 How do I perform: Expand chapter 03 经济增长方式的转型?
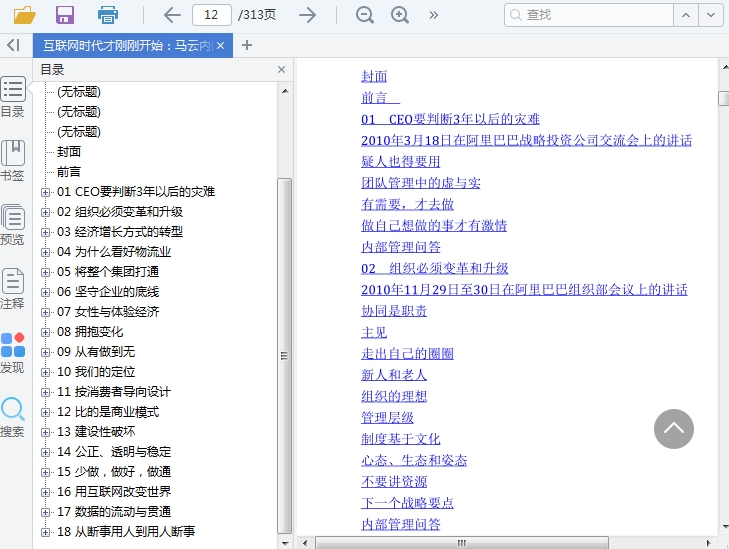(45, 232)
